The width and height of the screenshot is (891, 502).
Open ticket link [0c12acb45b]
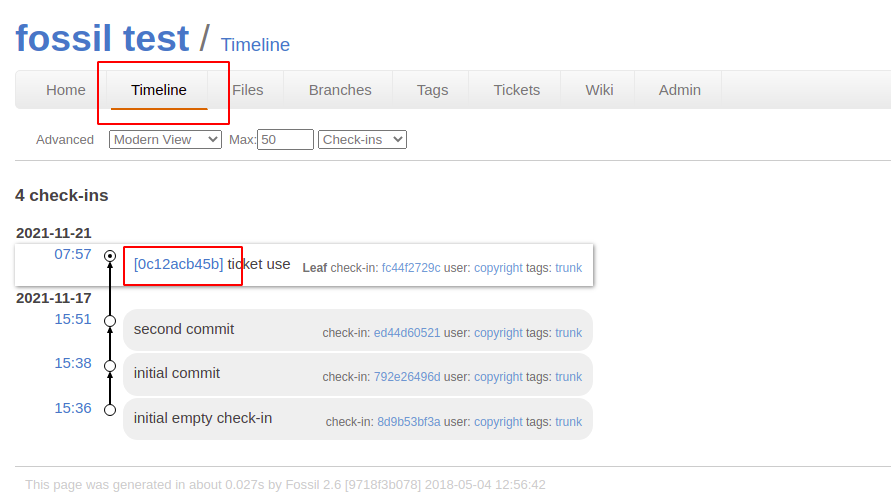(178, 264)
